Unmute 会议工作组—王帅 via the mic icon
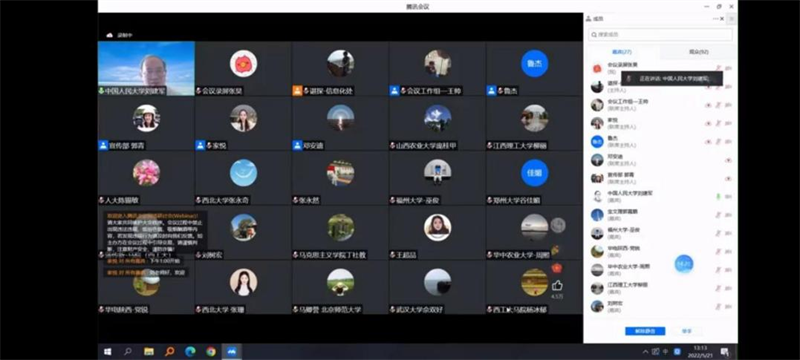This screenshot has width=800, height=360. [718, 105]
